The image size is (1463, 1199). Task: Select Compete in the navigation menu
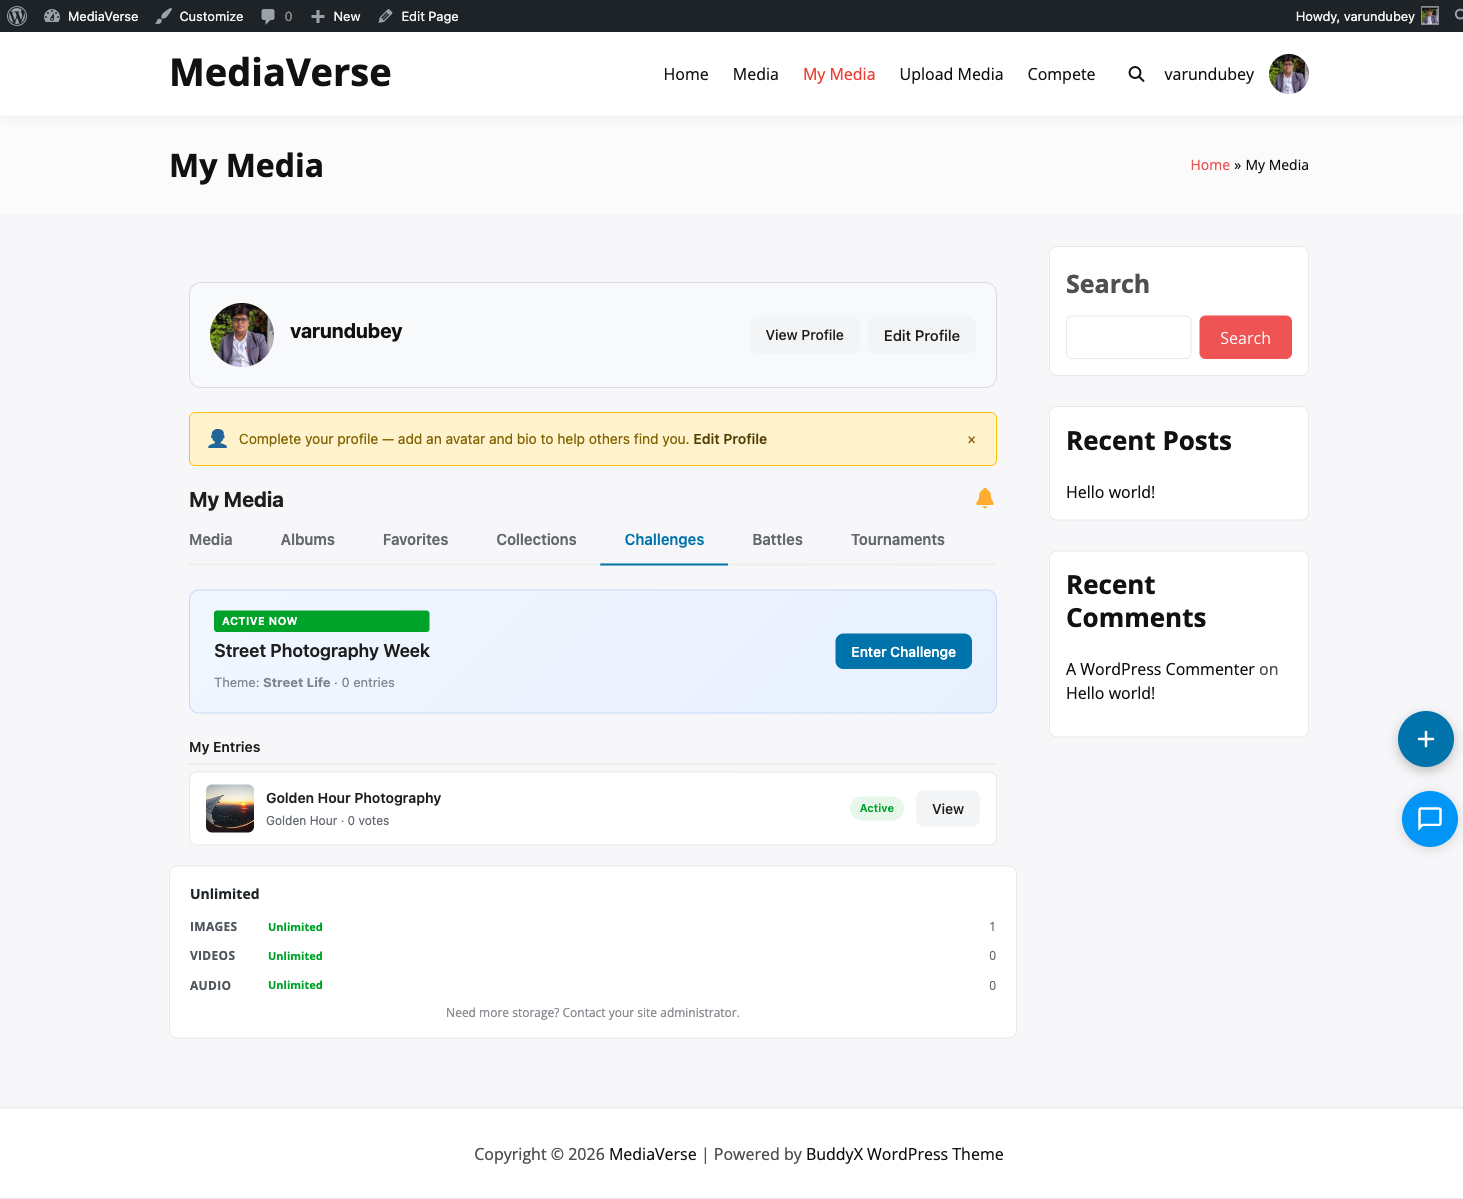1061,74
